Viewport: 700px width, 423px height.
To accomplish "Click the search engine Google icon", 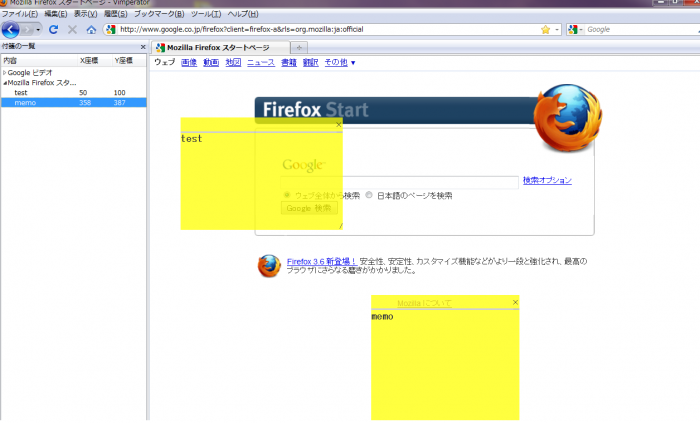I will pyautogui.click(x=573, y=29).
